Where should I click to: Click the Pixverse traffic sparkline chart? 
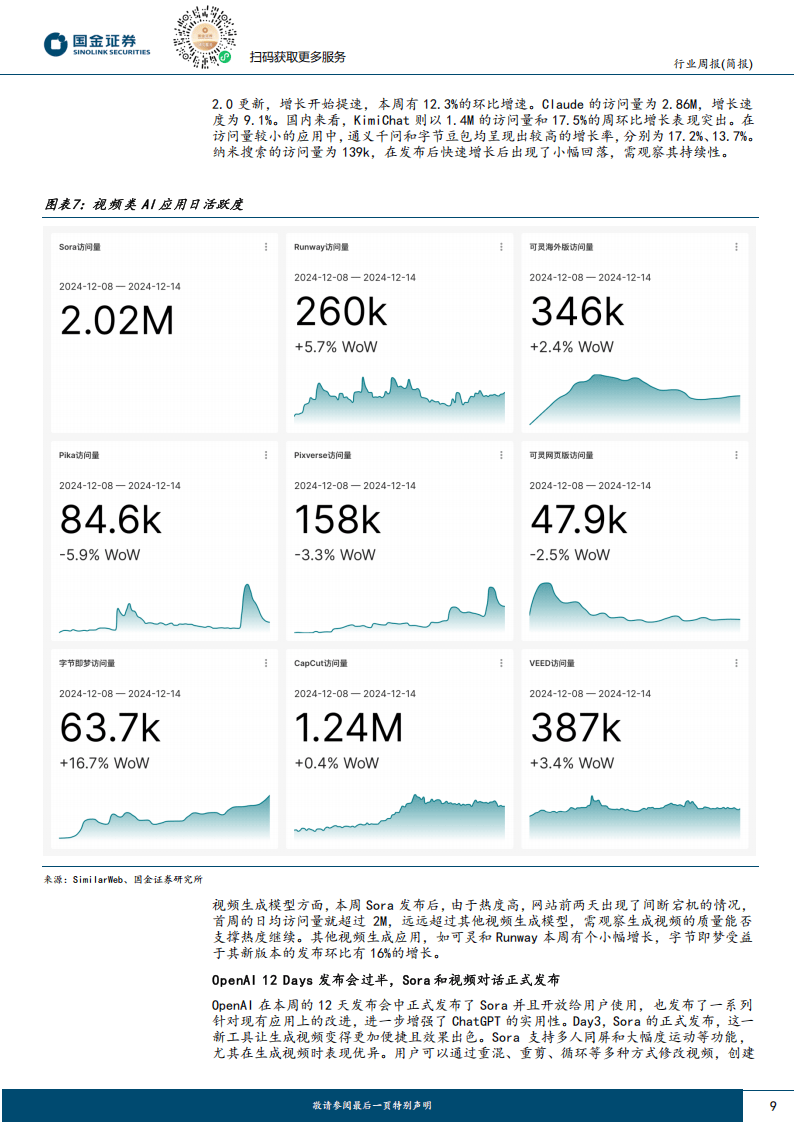tap(400, 609)
